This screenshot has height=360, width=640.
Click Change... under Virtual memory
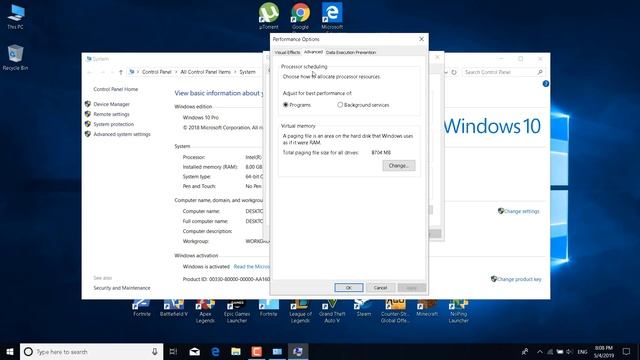pos(399,166)
